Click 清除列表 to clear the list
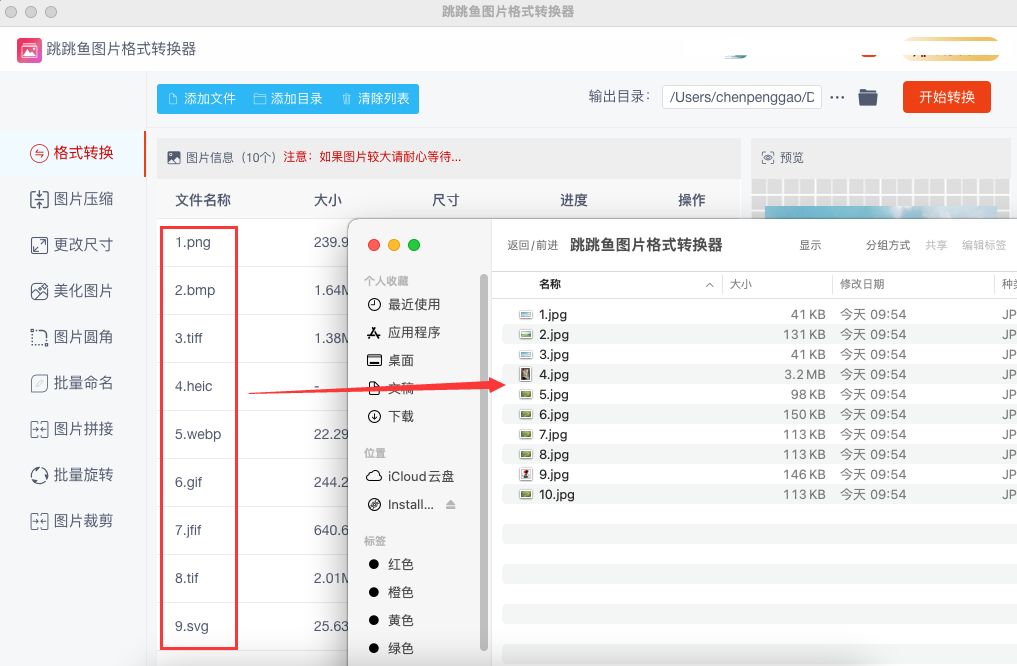 [376, 99]
